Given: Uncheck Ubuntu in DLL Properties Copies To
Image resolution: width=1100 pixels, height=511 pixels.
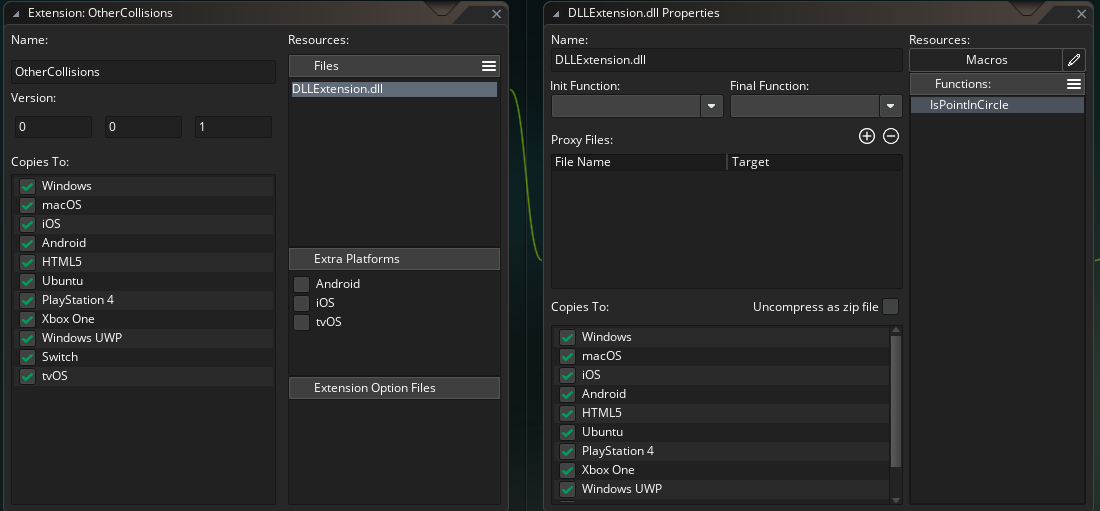Looking at the screenshot, I should point(568,432).
